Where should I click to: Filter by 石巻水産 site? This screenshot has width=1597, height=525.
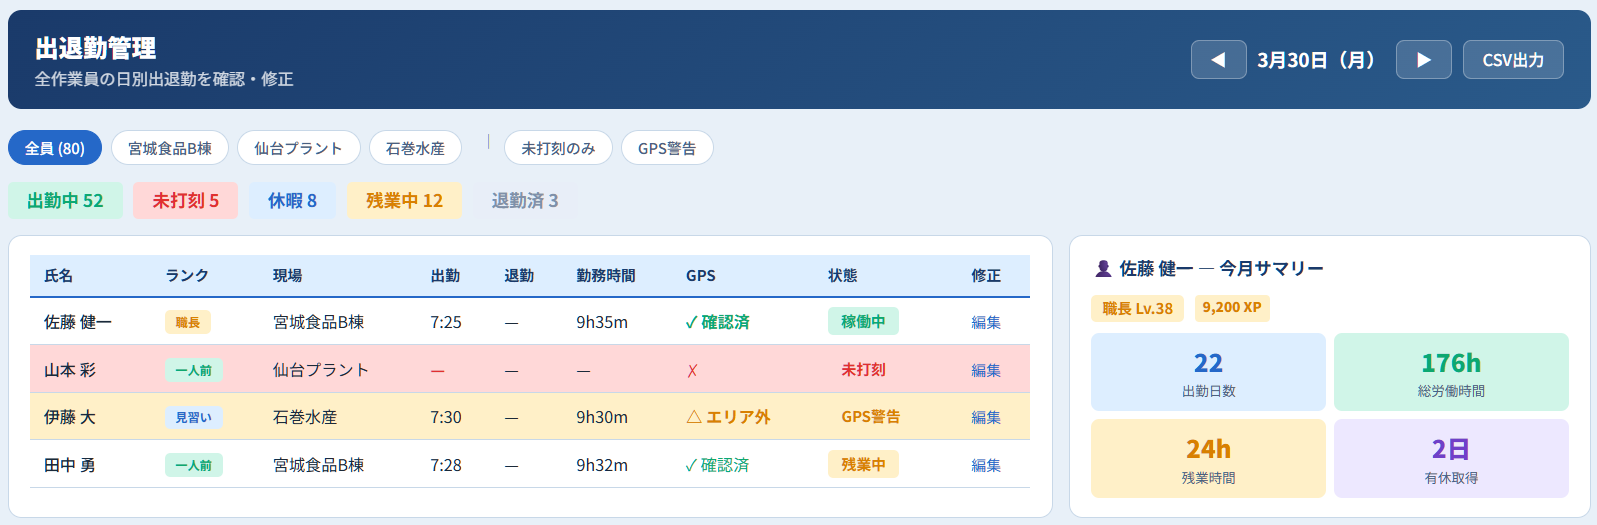click(x=415, y=148)
